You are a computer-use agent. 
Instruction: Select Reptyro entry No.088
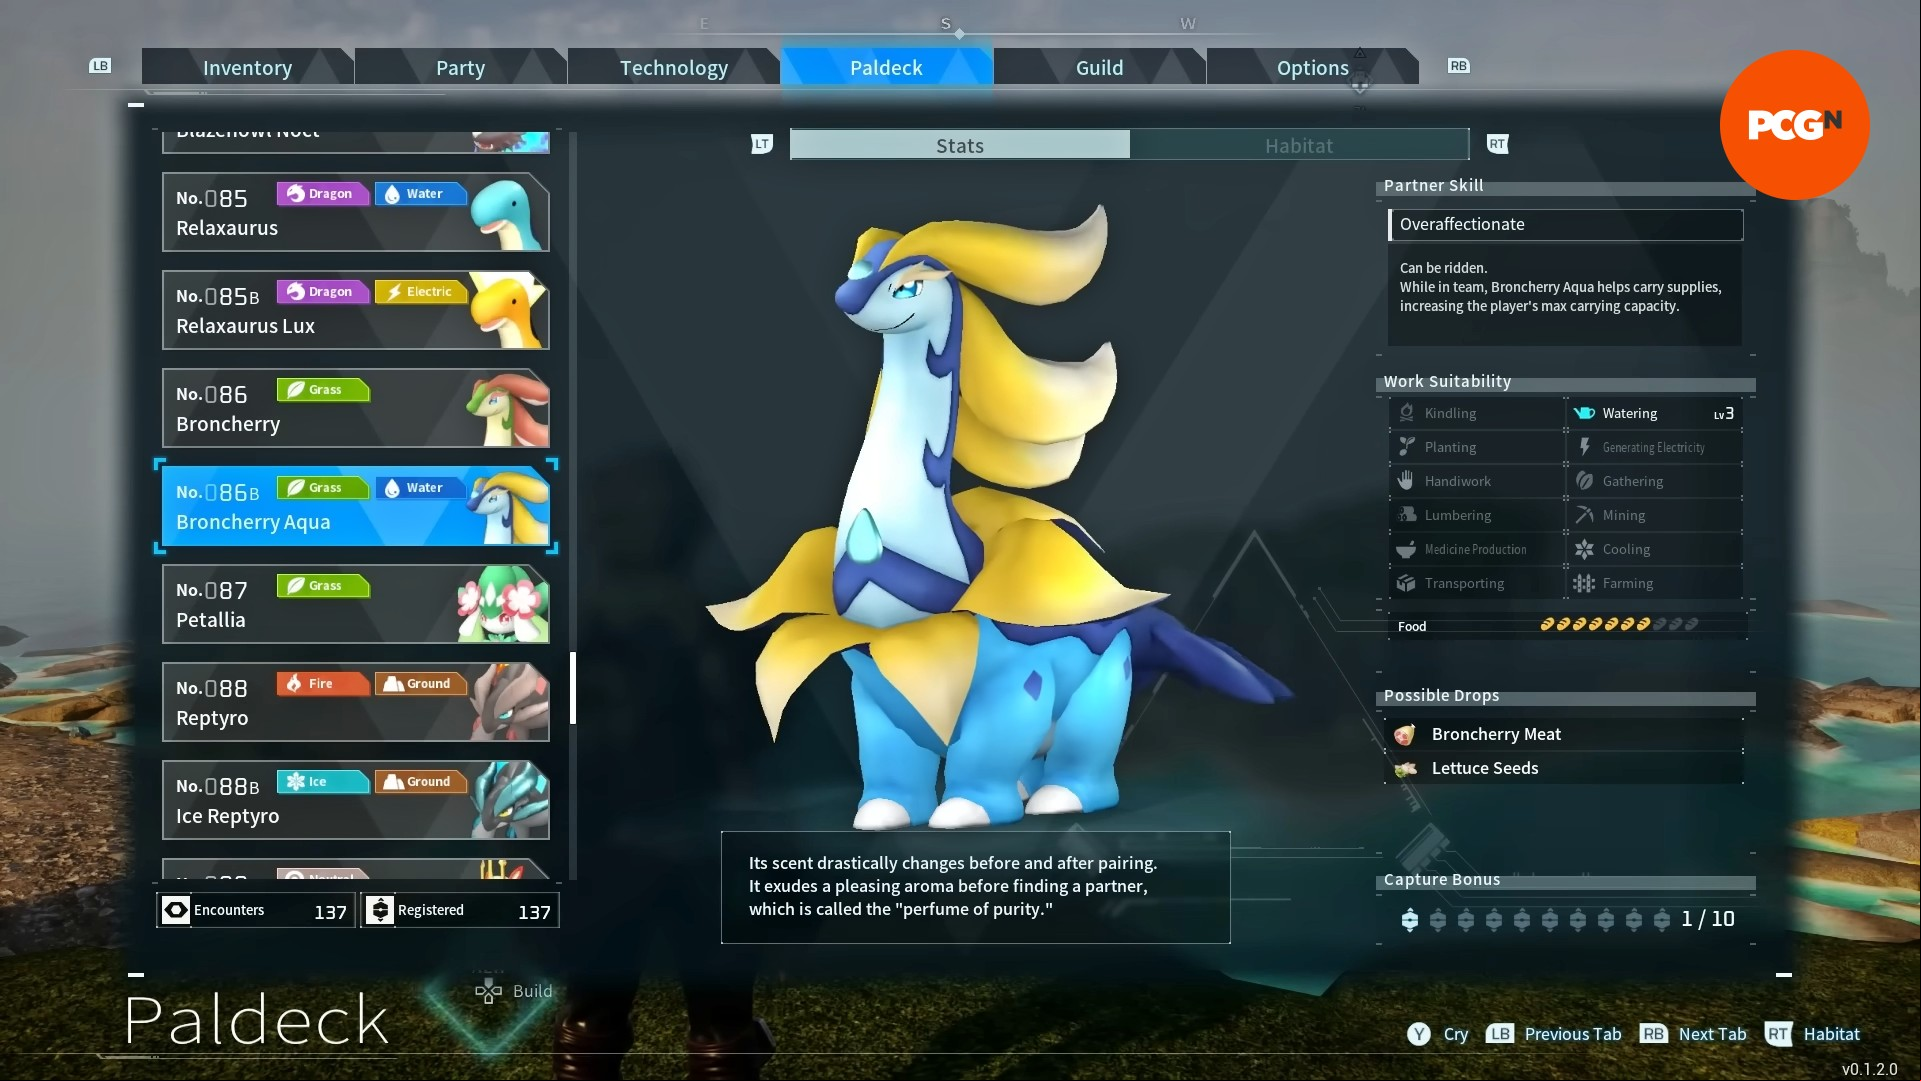356,702
